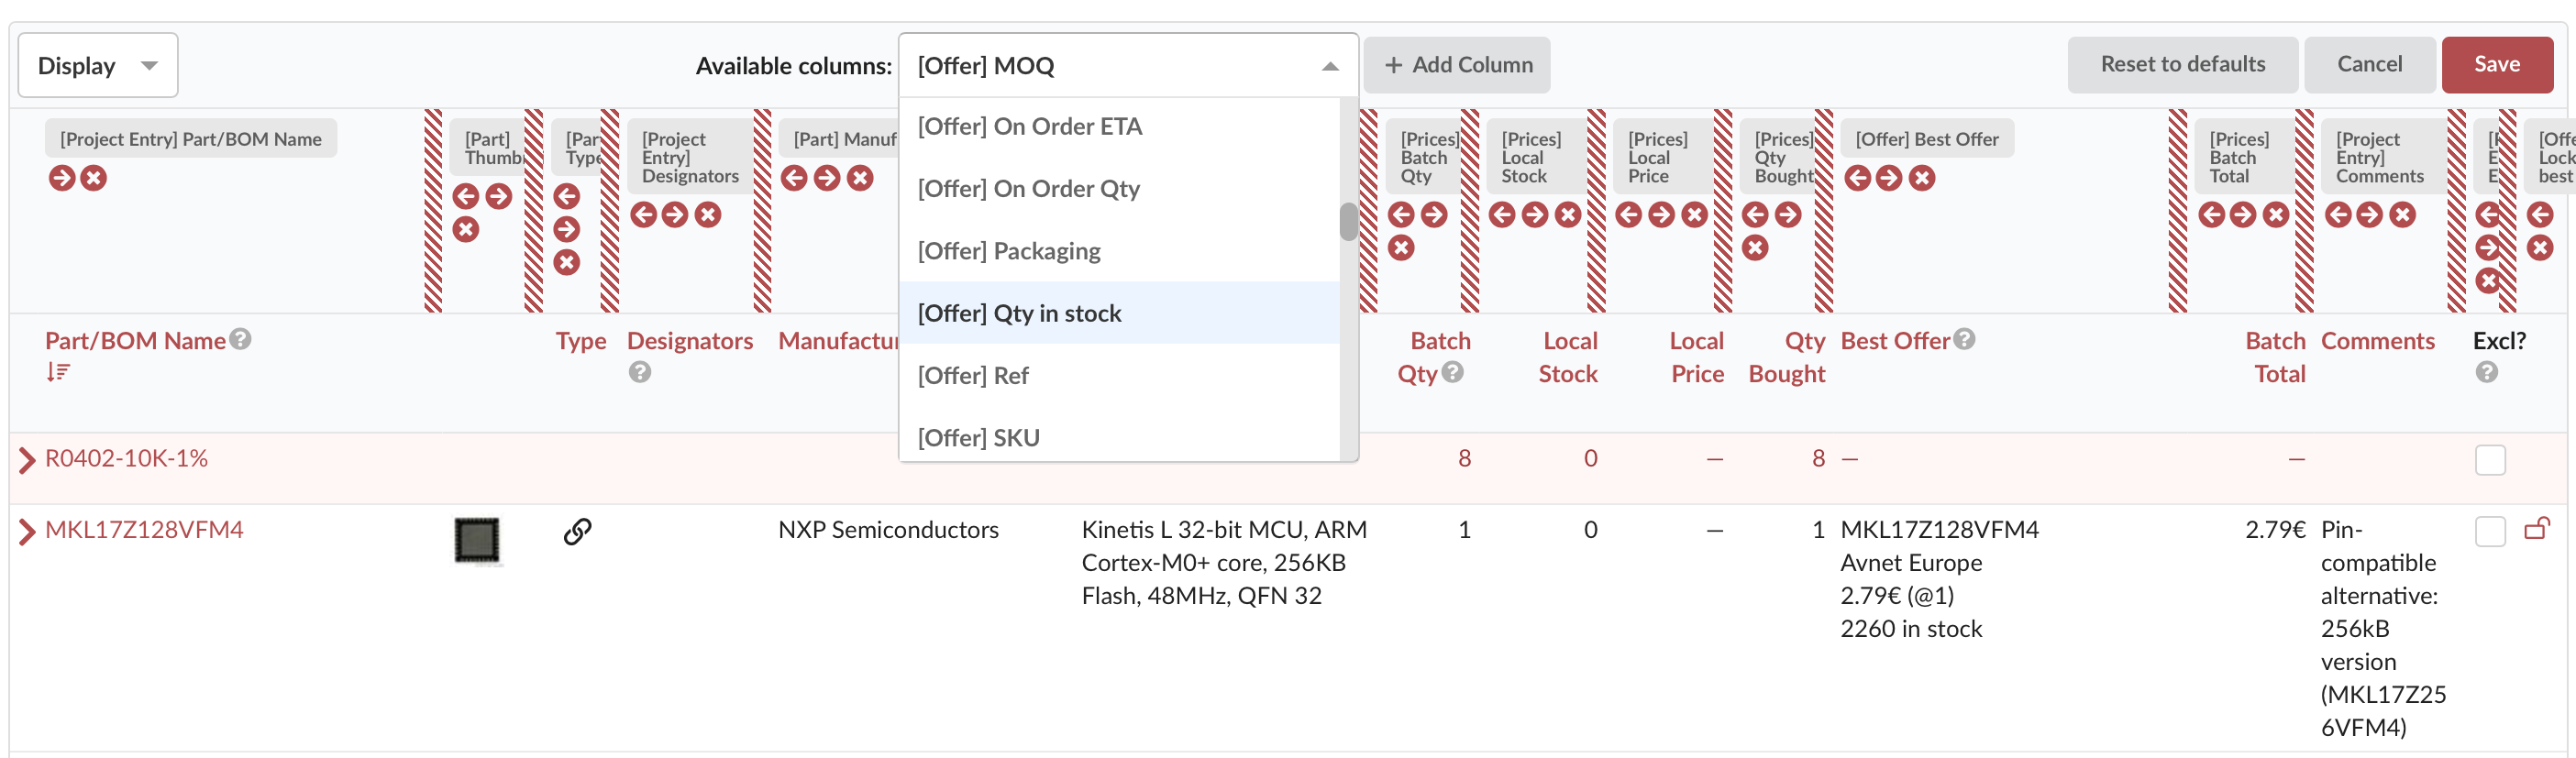Move Prices Local Stock column right
The height and width of the screenshot is (758, 2576).
click(1535, 214)
